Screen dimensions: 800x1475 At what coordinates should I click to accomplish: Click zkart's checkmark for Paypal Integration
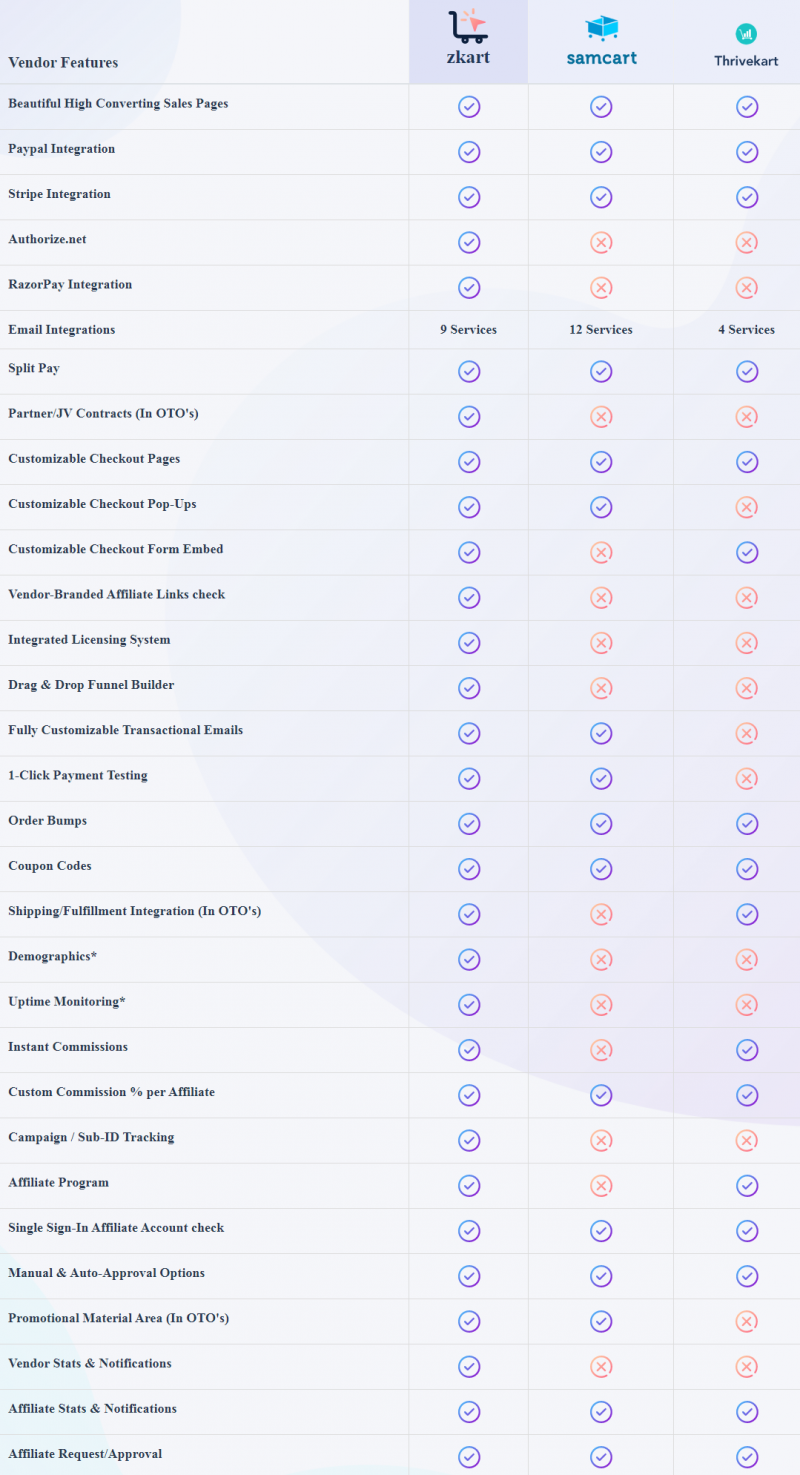click(x=469, y=152)
